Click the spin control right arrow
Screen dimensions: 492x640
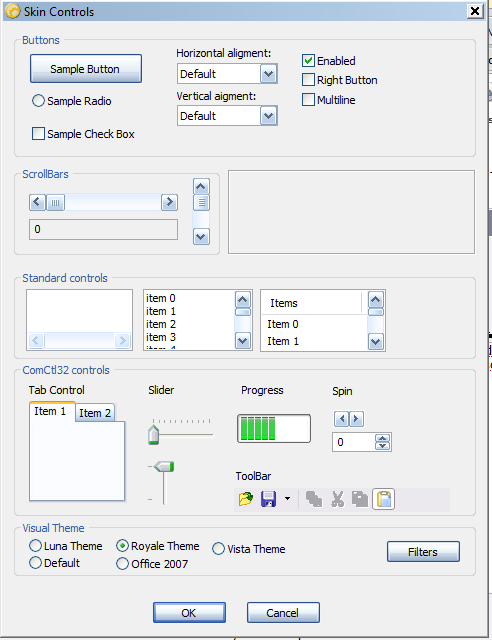(356, 418)
